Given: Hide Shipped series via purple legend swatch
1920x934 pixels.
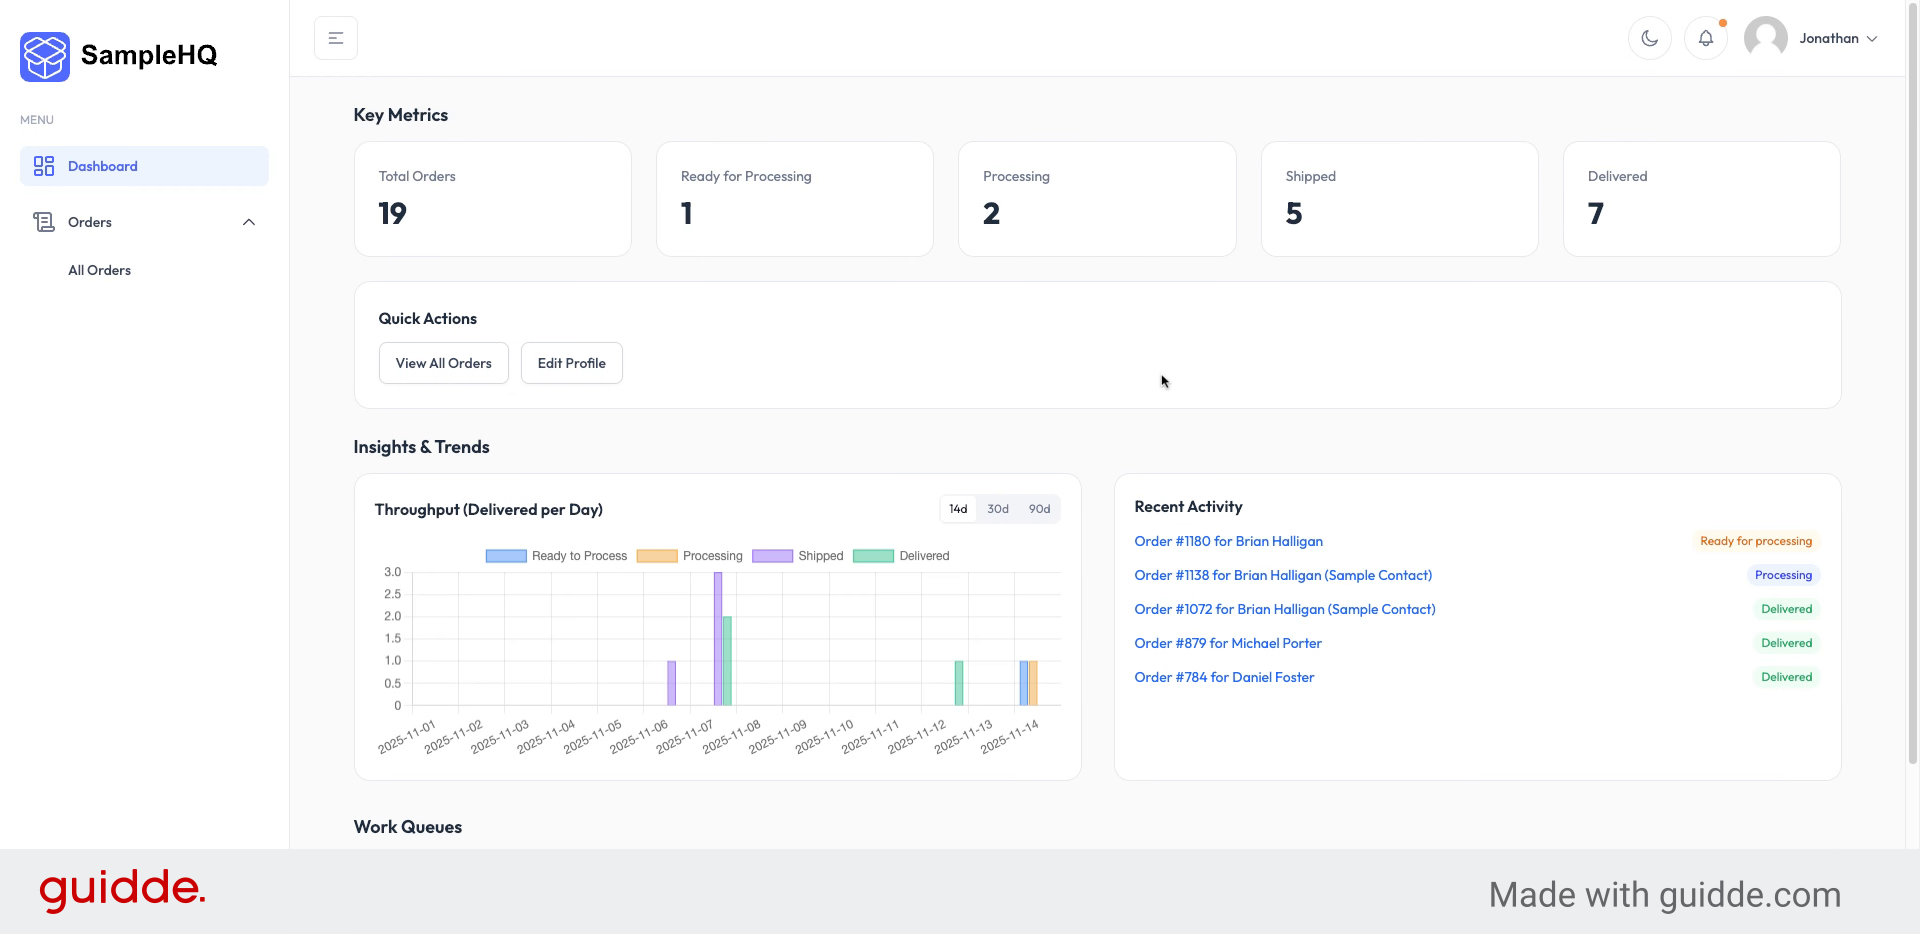Looking at the screenshot, I should pyautogui.click(x=772, y=556).
